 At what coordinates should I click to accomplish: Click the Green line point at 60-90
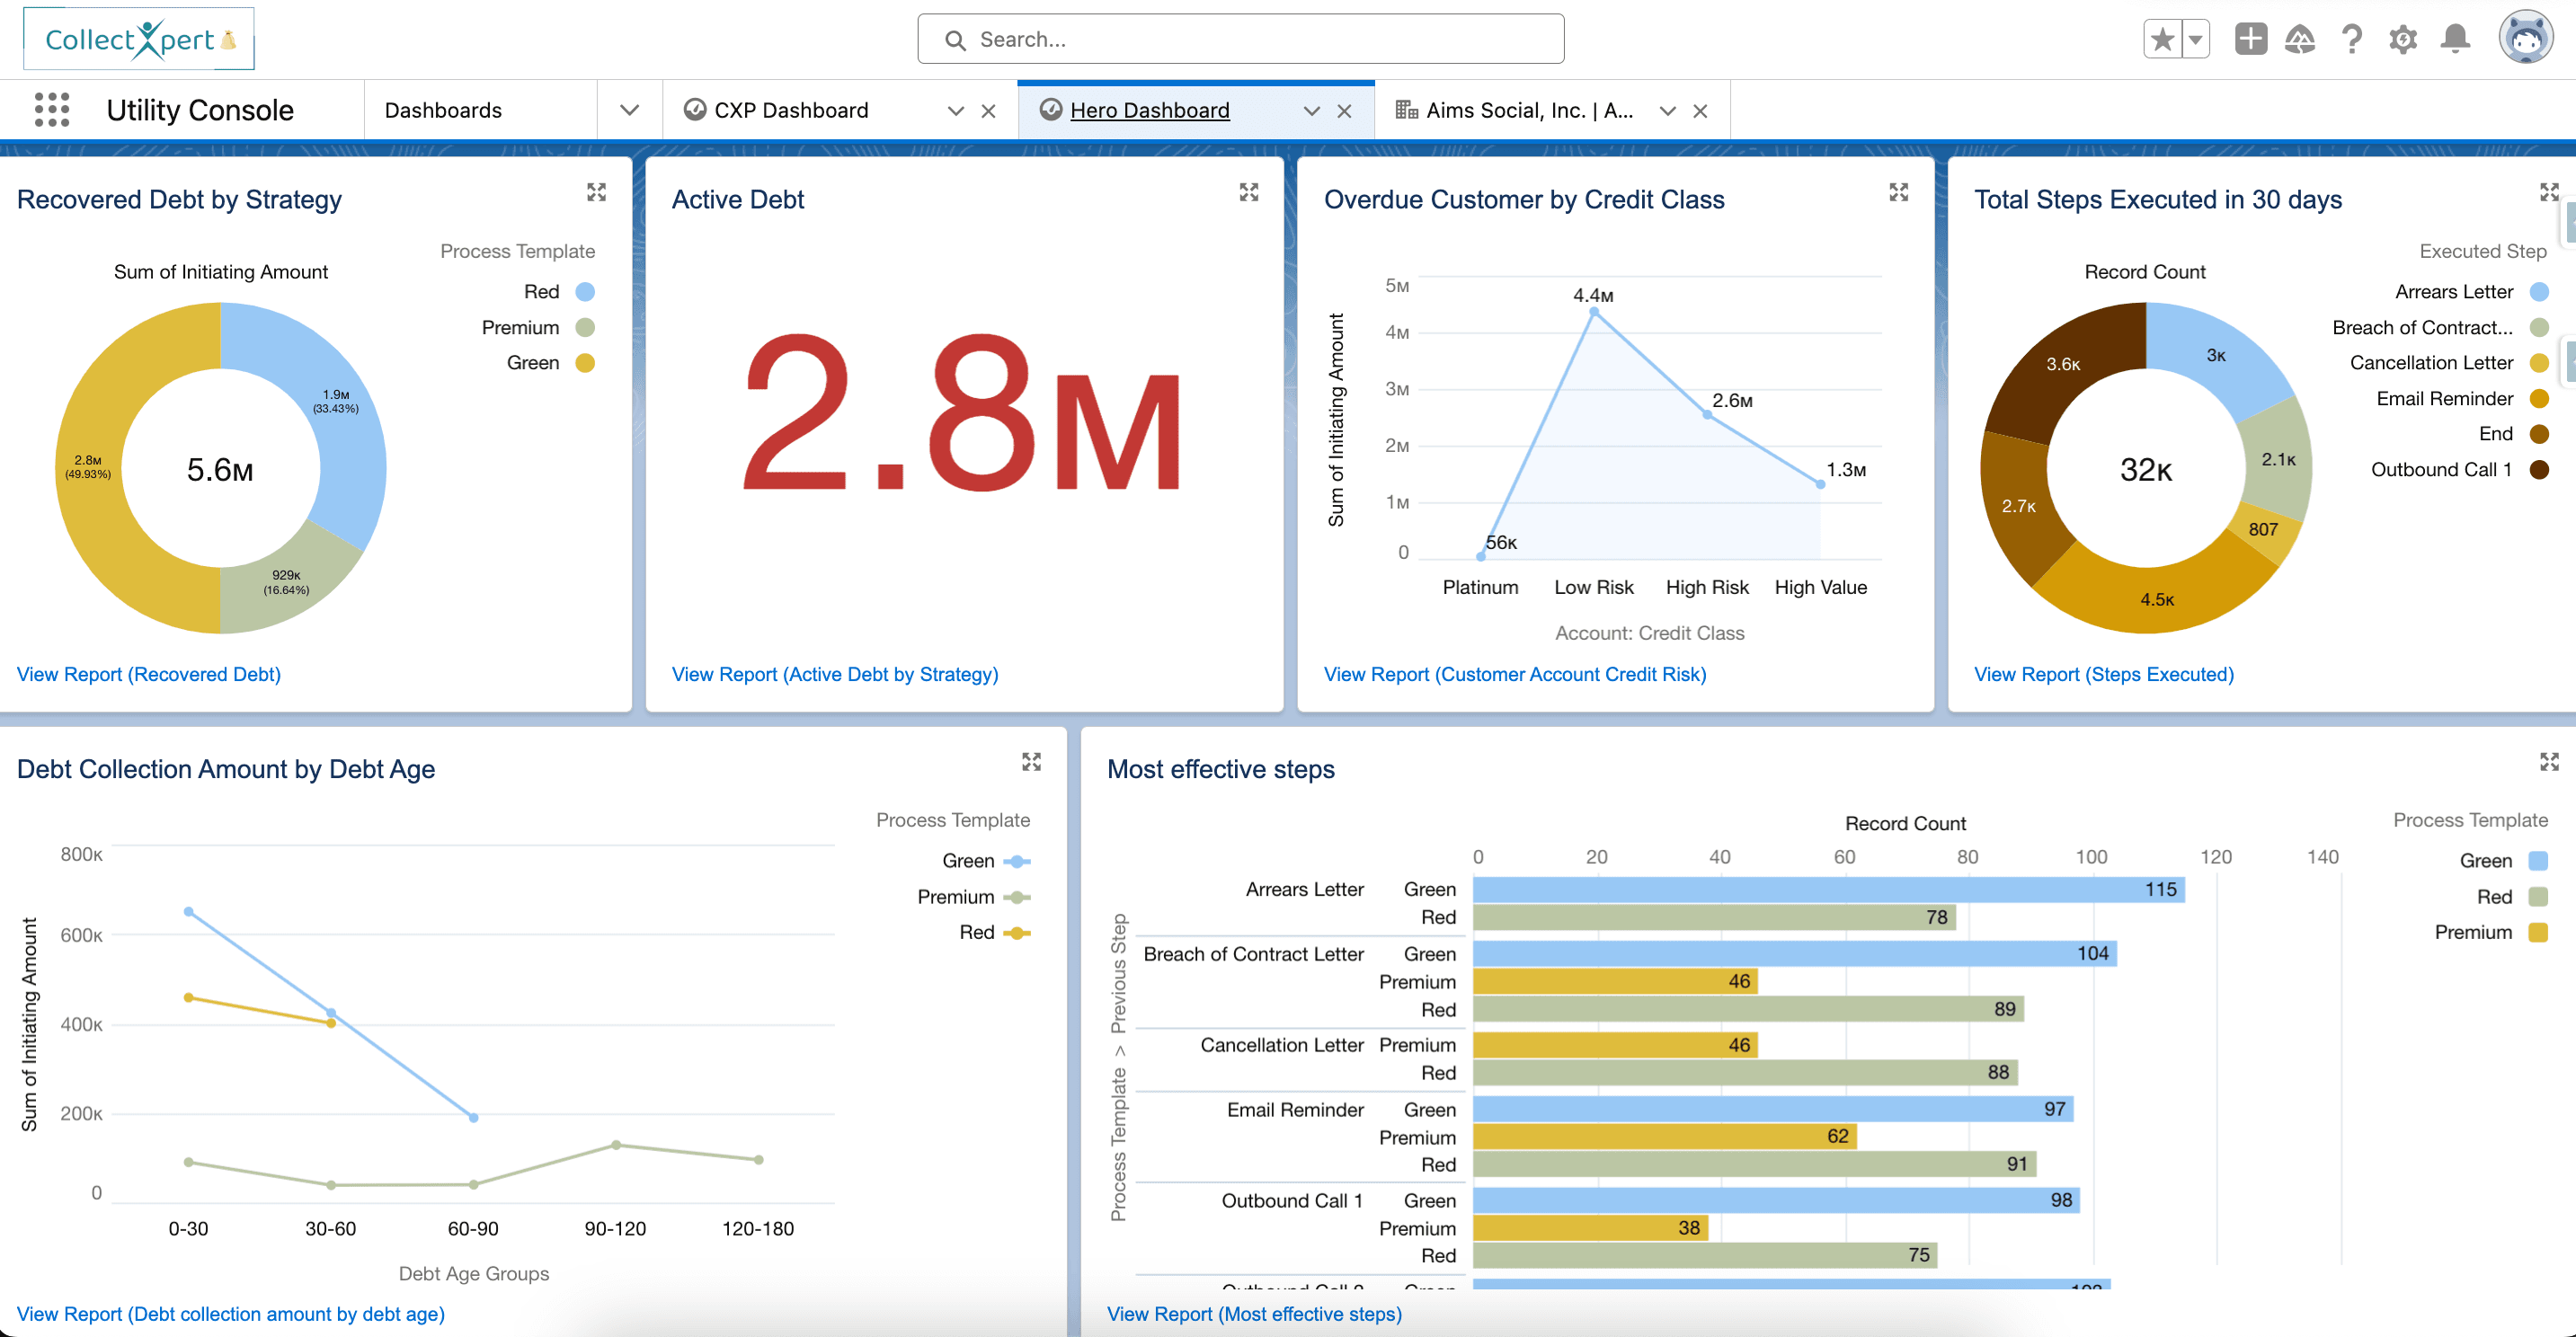474,1118
